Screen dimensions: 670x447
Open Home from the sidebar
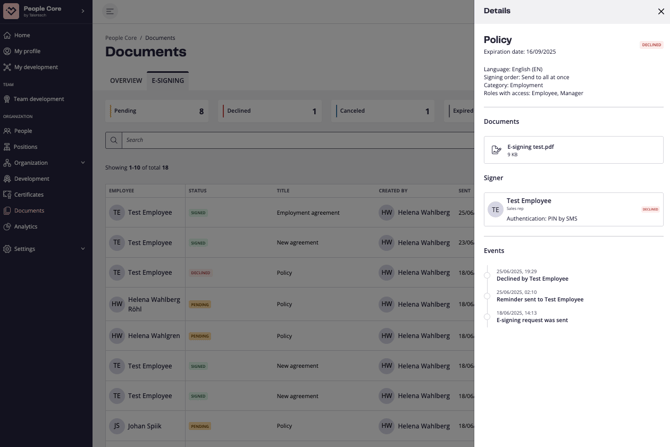coord(22,35)
